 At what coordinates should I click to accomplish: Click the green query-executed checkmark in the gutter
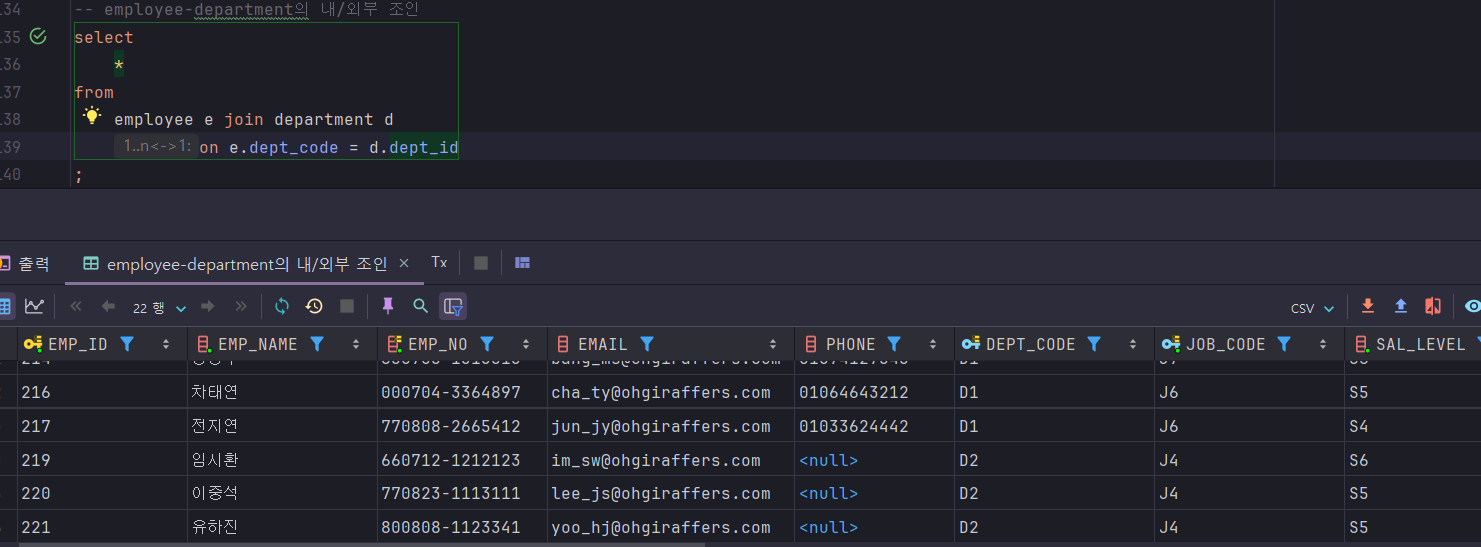(x=38, y=37)
